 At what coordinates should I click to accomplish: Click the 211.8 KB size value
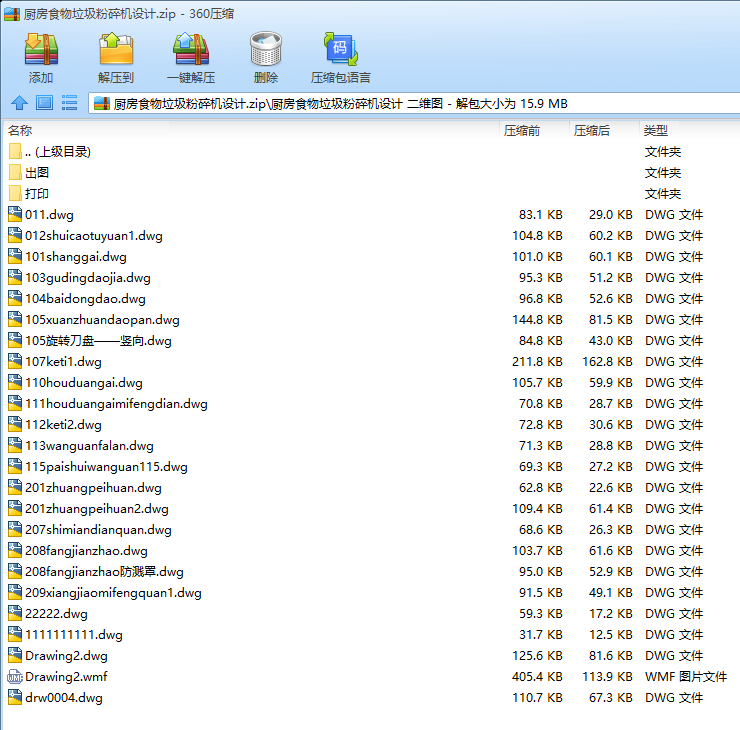(x=537, y=361)
